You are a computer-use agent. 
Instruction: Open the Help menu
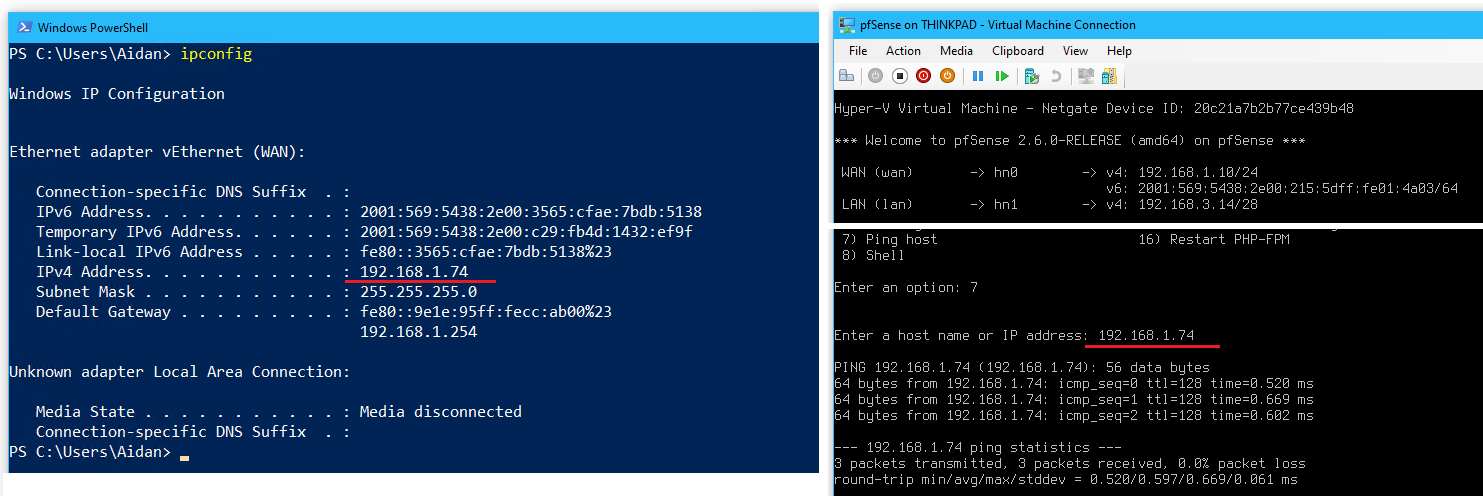pos(1119,51)
